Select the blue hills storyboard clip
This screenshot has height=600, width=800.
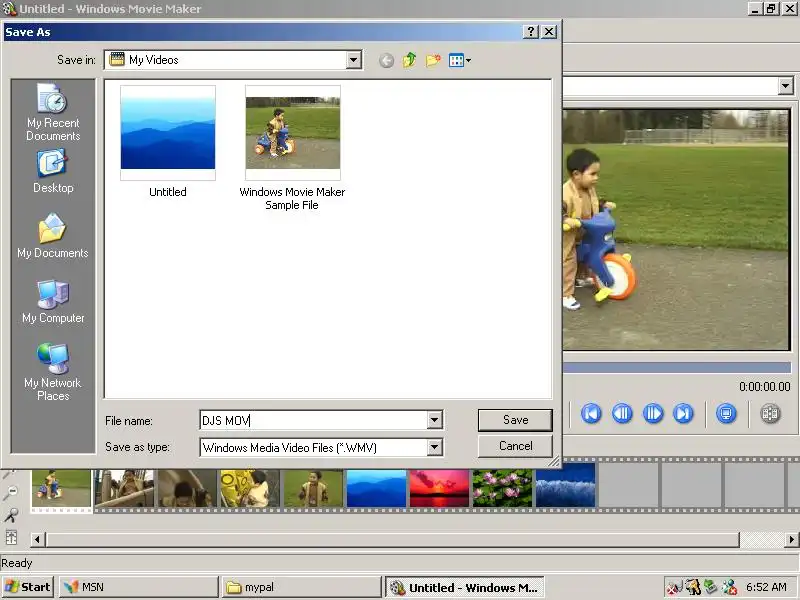pyautogui.click(x=377, y=488)
